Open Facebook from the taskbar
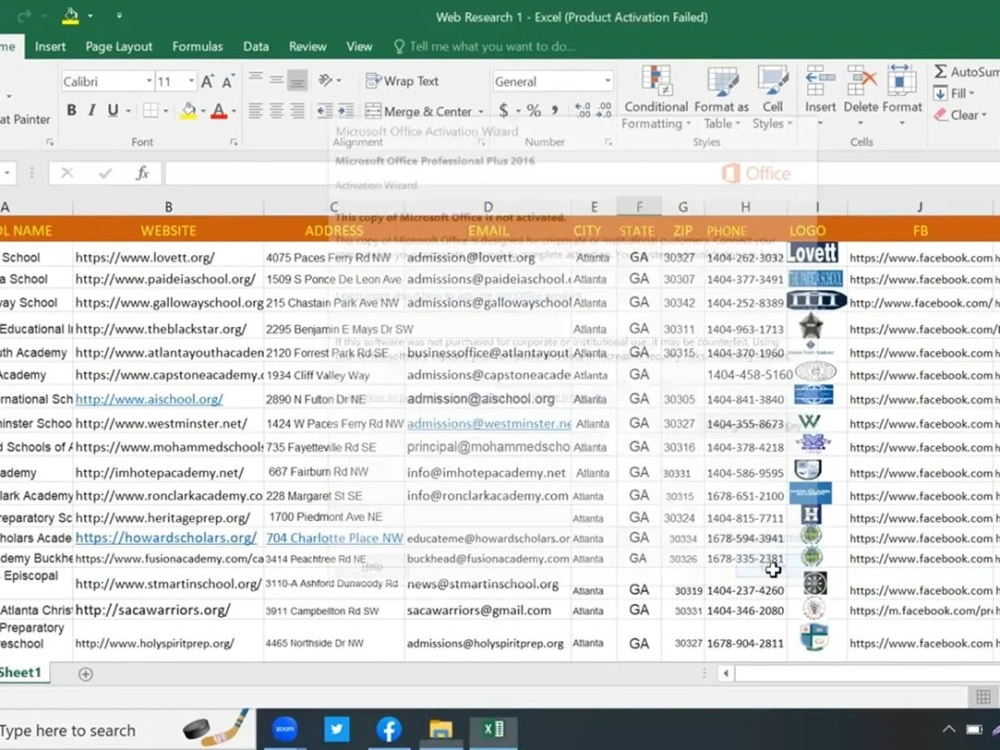Viewport: 1000px width, 750px height. click(x=388, y=729)
